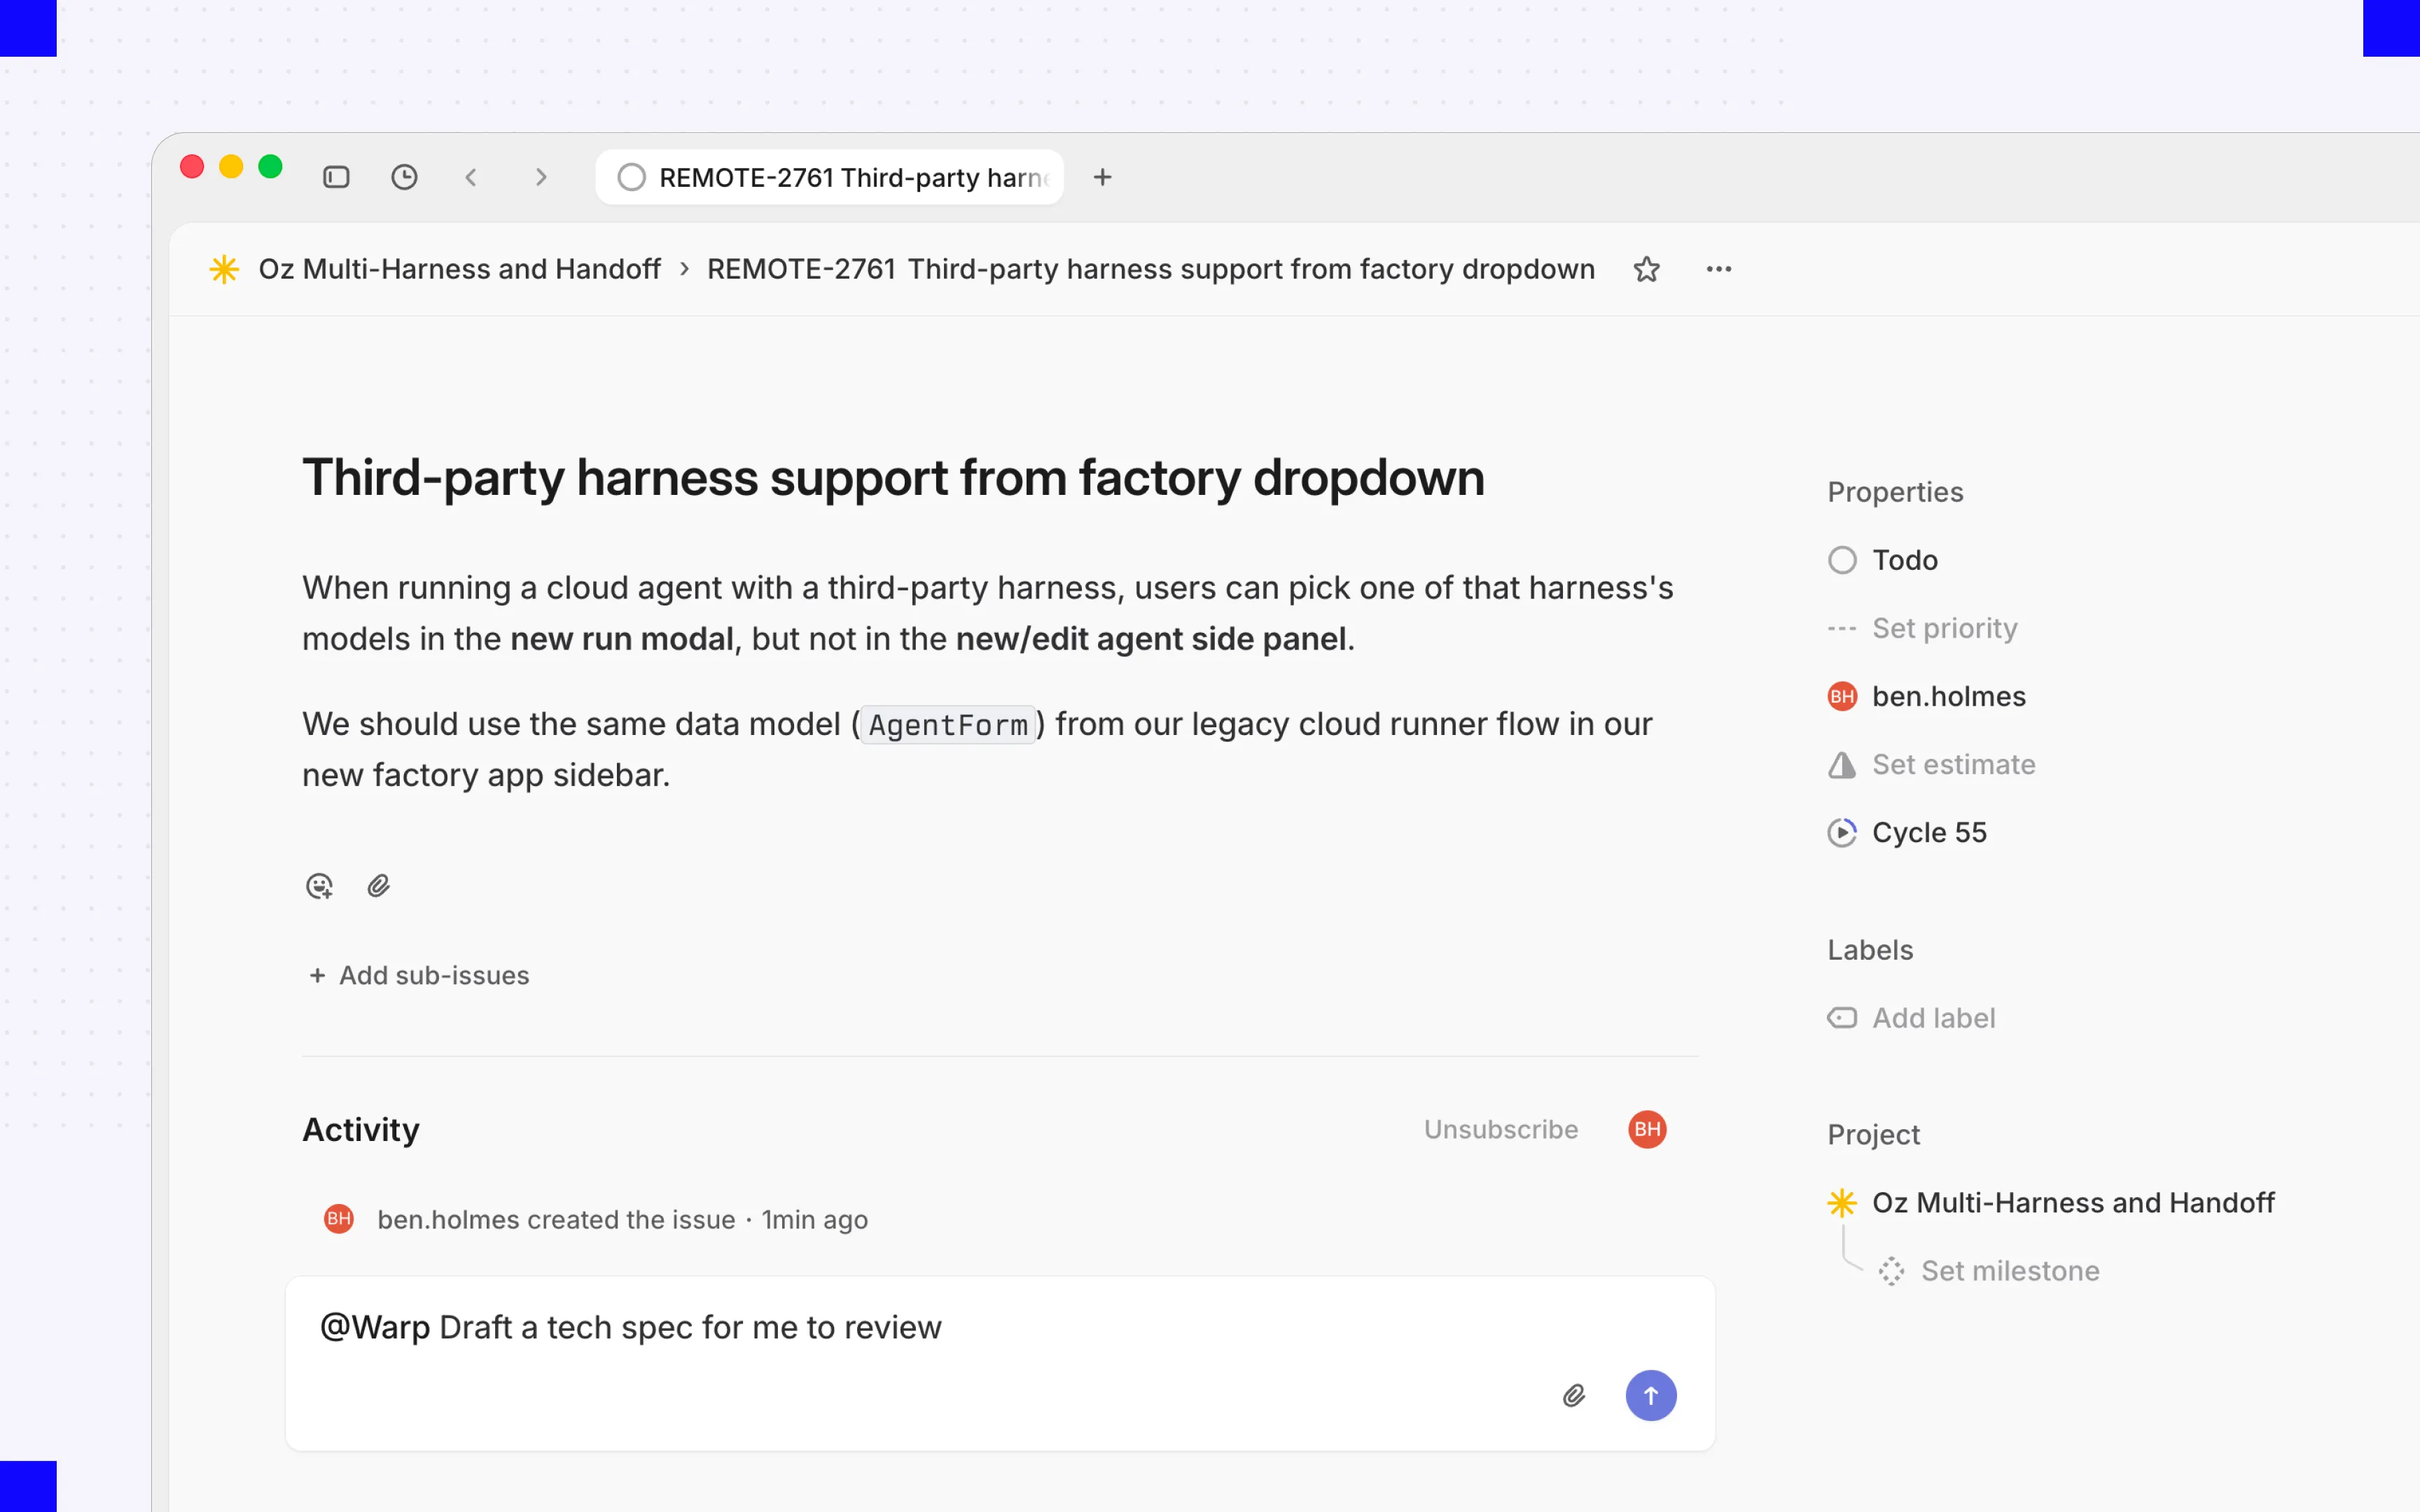Send the comment with the arrow button
The image size is (2420, 1512).
coord(1651,1395)
